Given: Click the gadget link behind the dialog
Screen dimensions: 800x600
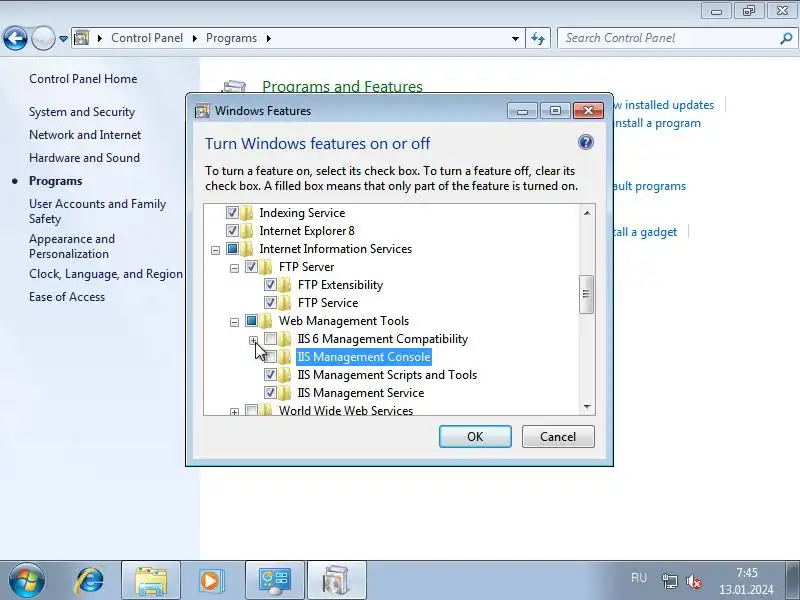Looking at the screenshot, I should [x=645, y=232].
